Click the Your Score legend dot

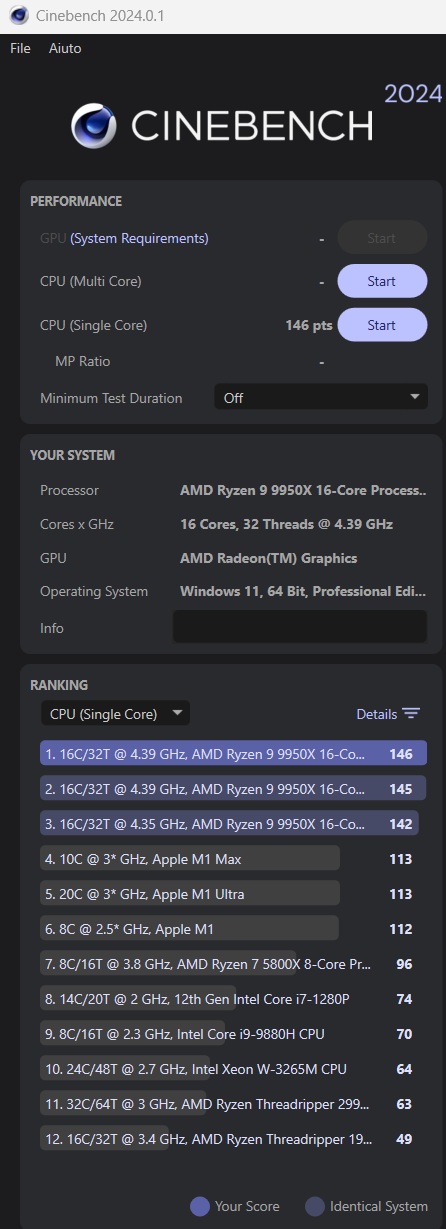(199, 1206)
